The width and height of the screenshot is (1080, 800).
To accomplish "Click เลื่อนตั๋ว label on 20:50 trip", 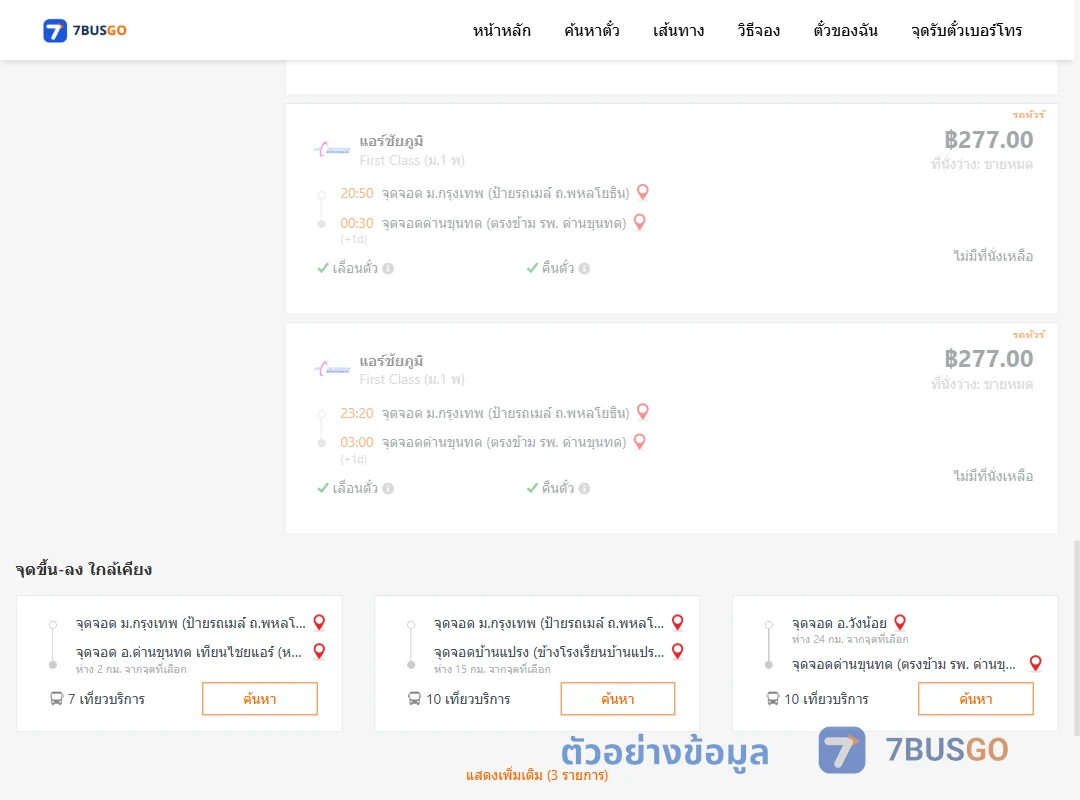I will 355,268.
